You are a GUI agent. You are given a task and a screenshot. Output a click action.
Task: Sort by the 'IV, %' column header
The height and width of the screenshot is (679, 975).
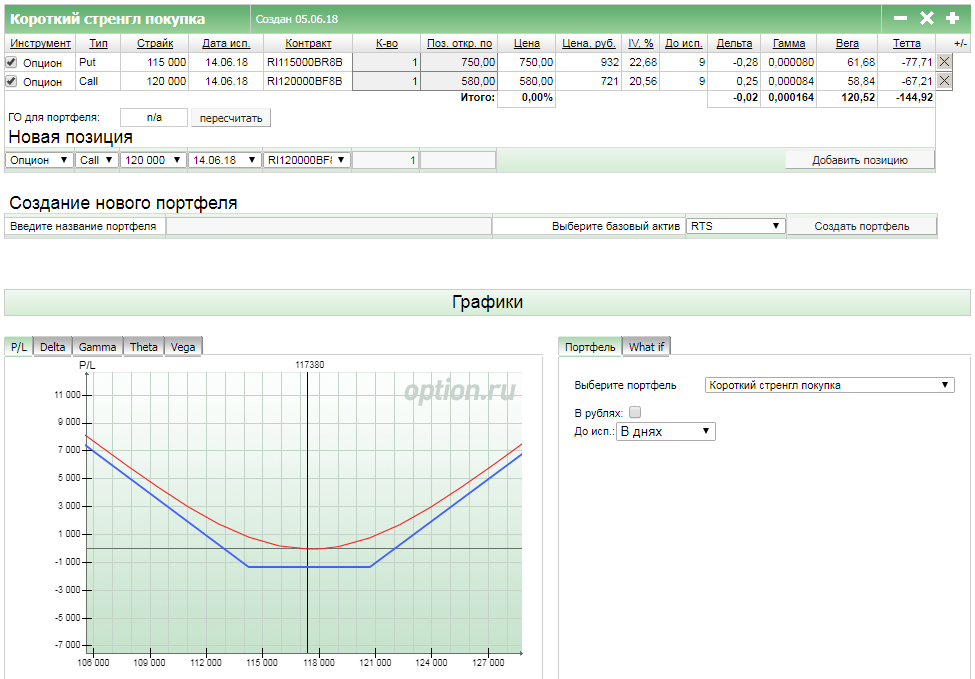[640, 44]
